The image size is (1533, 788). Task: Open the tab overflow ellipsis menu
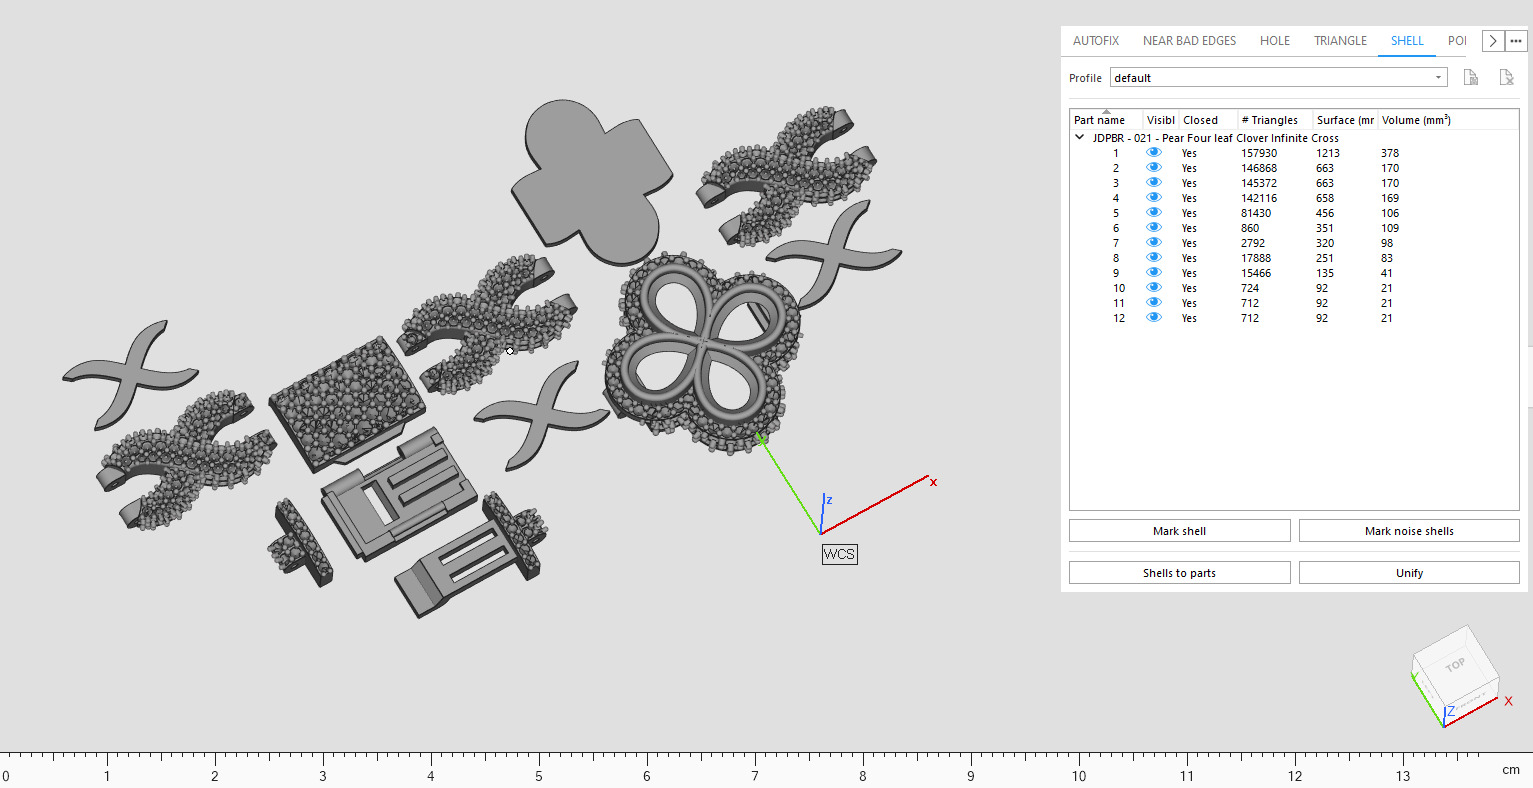[1516, 41]
